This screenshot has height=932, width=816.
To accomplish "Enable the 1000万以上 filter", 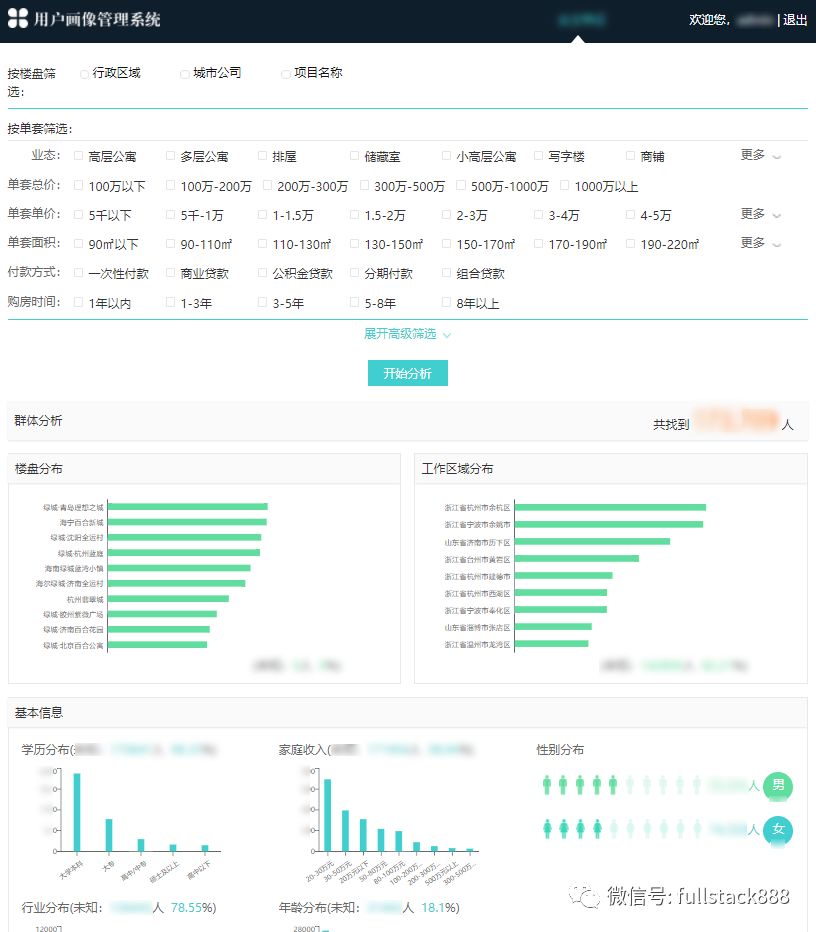I will pyautogui.click(x=565, y=185).
